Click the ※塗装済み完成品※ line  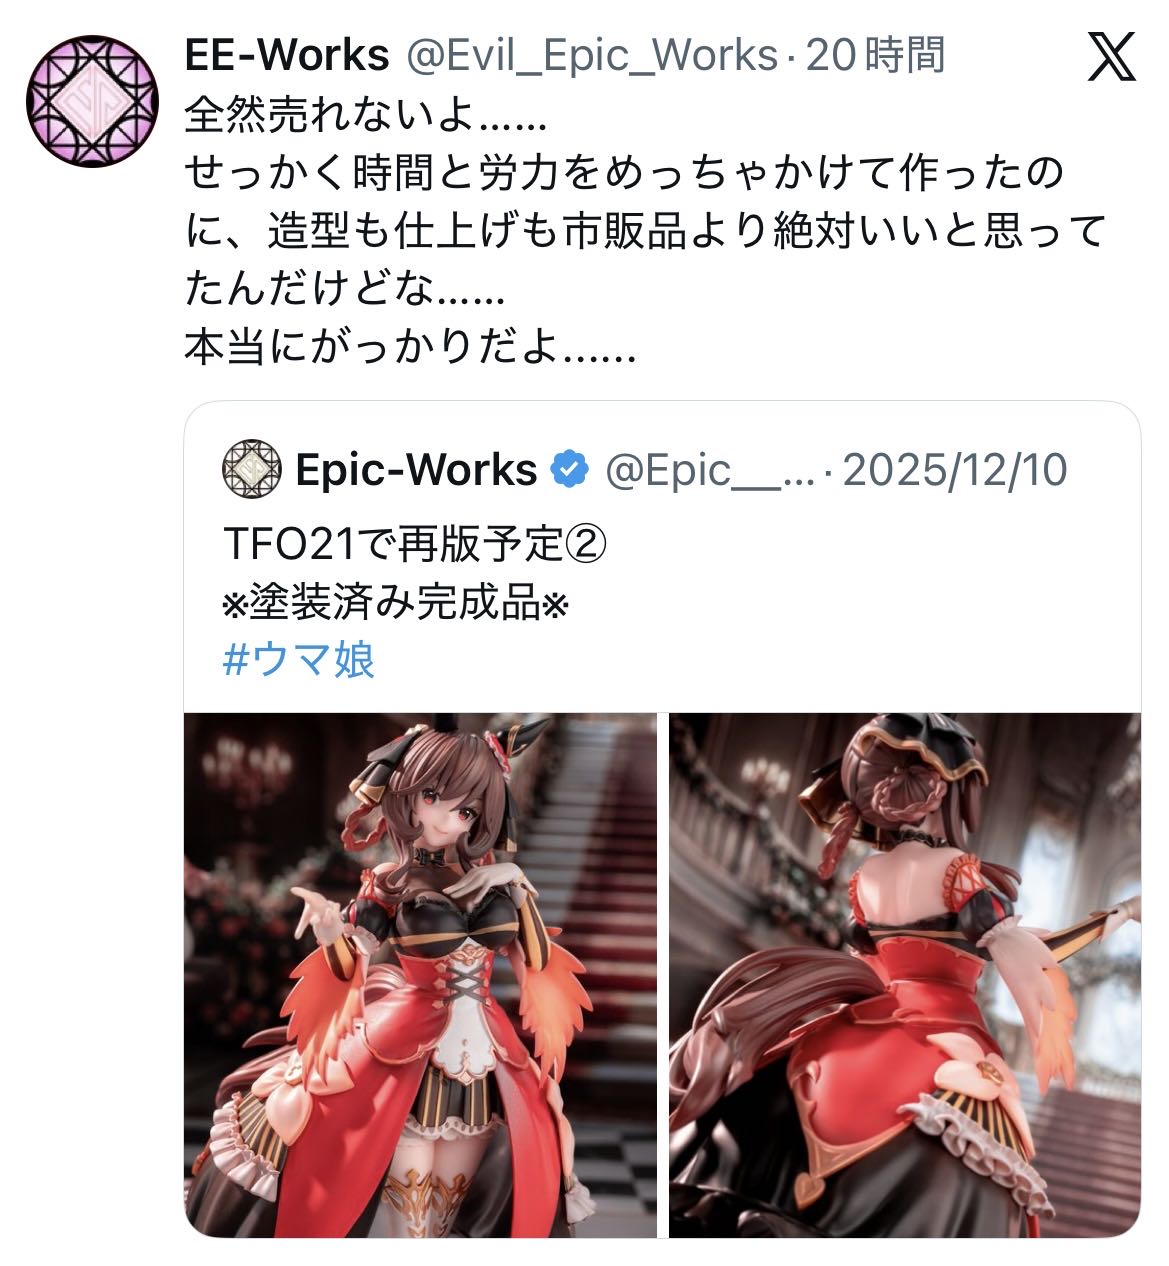(x=395, y=603)
